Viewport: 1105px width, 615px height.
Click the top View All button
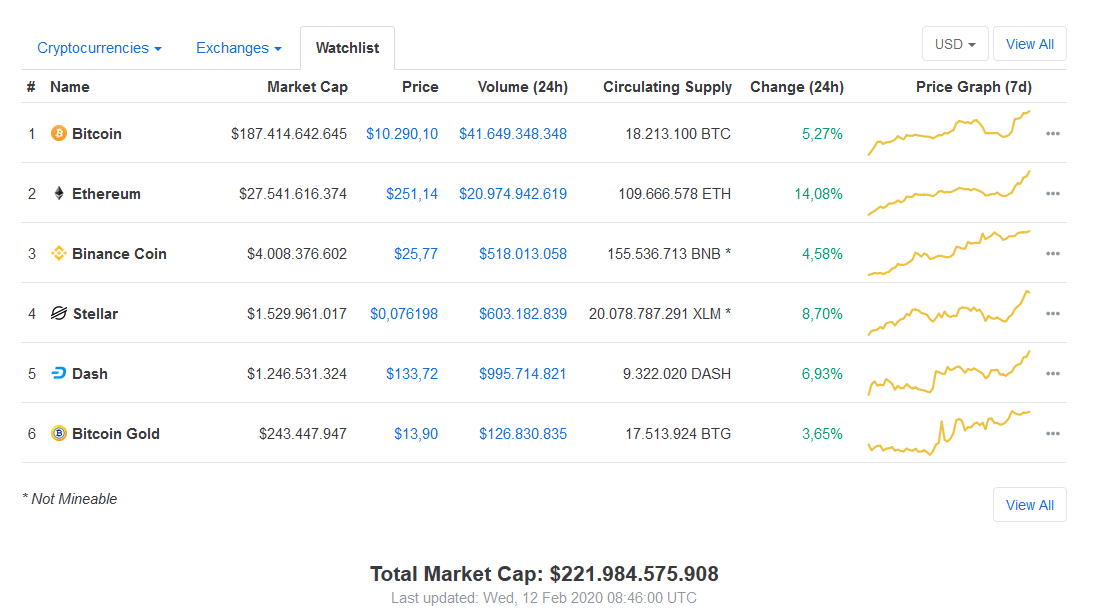1030,44
